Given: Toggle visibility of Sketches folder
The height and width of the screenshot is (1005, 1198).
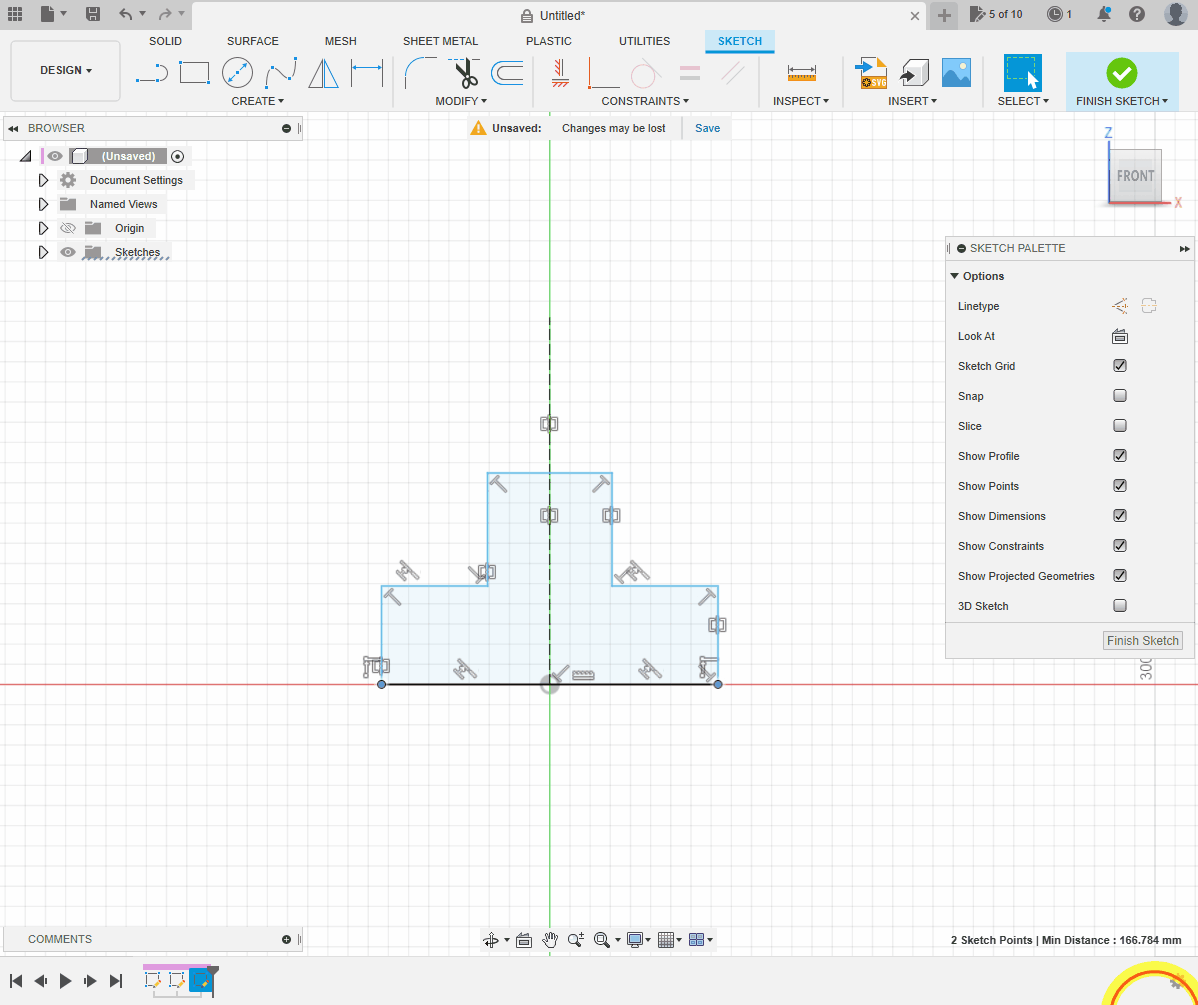Looking at the screenshot, I should click(68, 252).
